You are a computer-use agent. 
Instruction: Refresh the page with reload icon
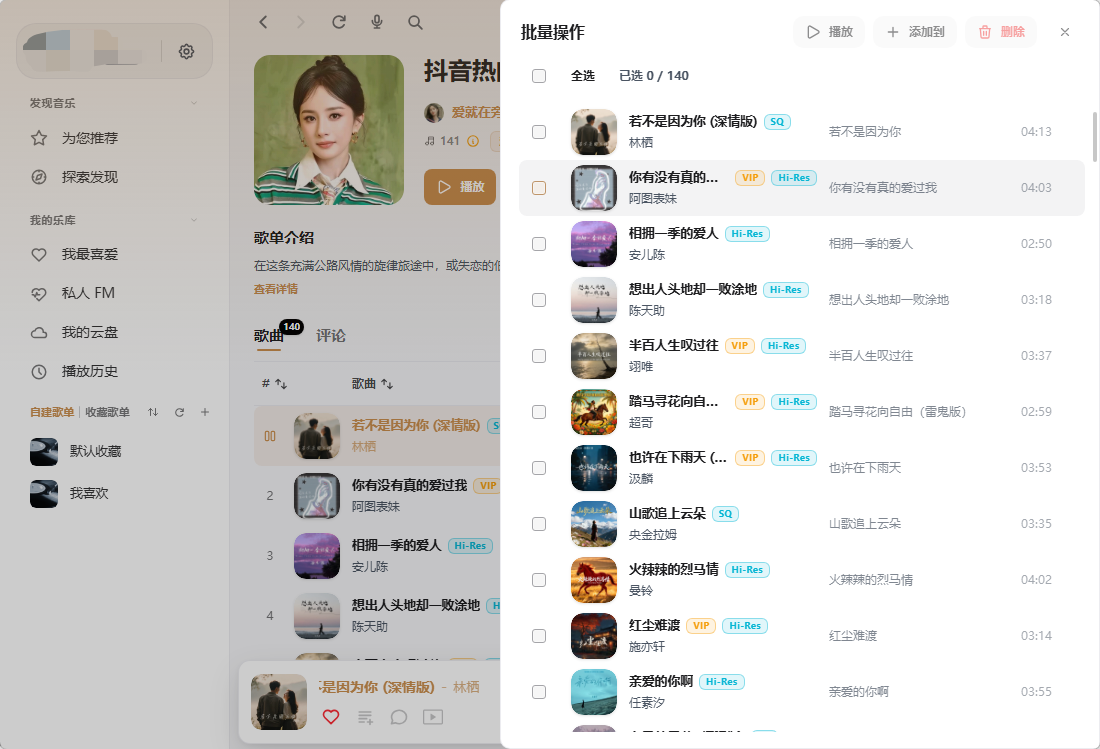[339, 22]
